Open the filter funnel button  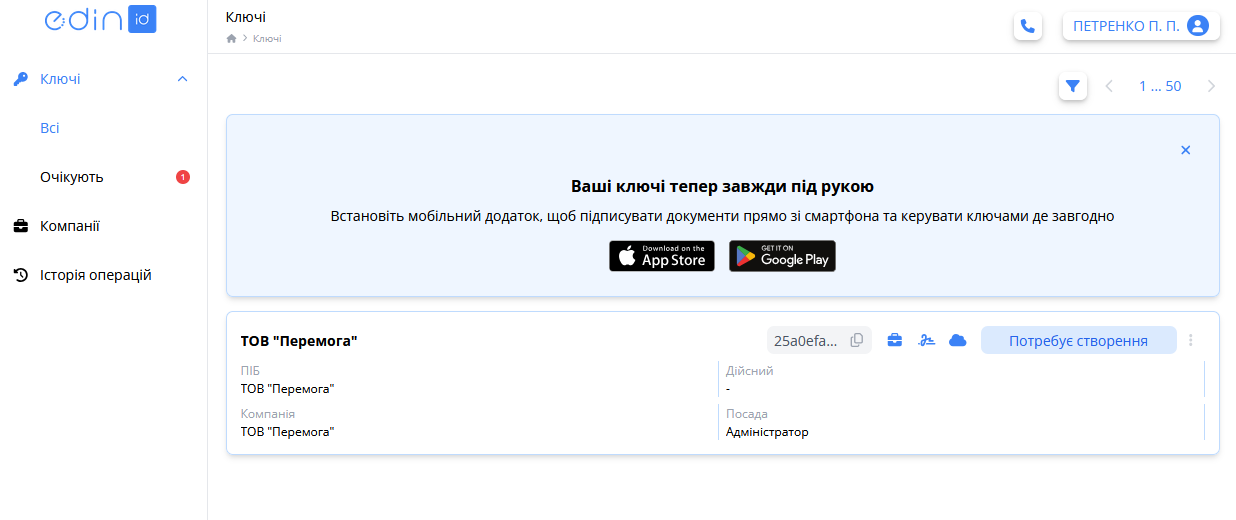(1073, 86)
